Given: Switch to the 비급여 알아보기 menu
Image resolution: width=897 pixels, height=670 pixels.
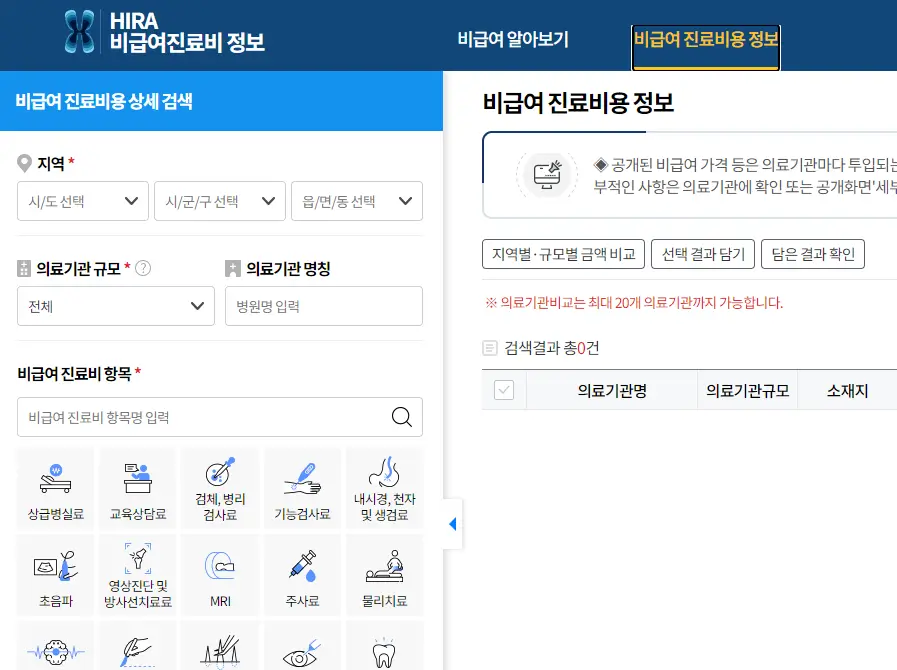Looking at the screenshot, I should point(514,38).
